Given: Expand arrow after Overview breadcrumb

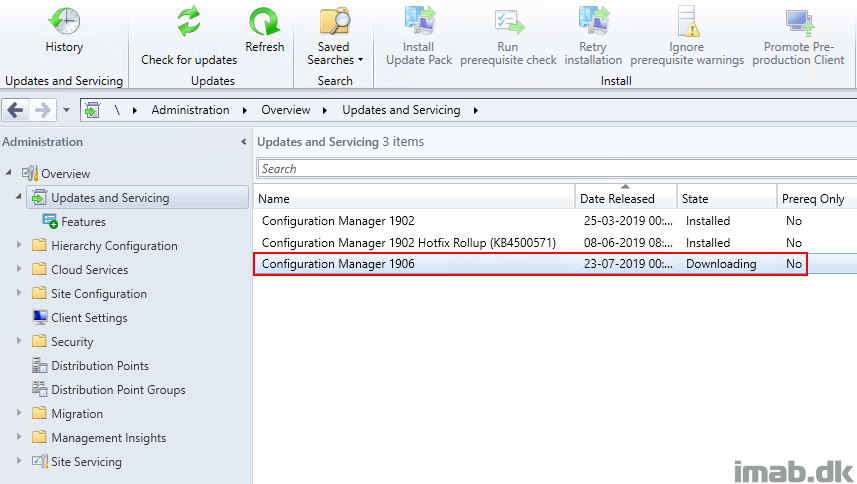Looking at the screenshot, I should coord(325,110).
